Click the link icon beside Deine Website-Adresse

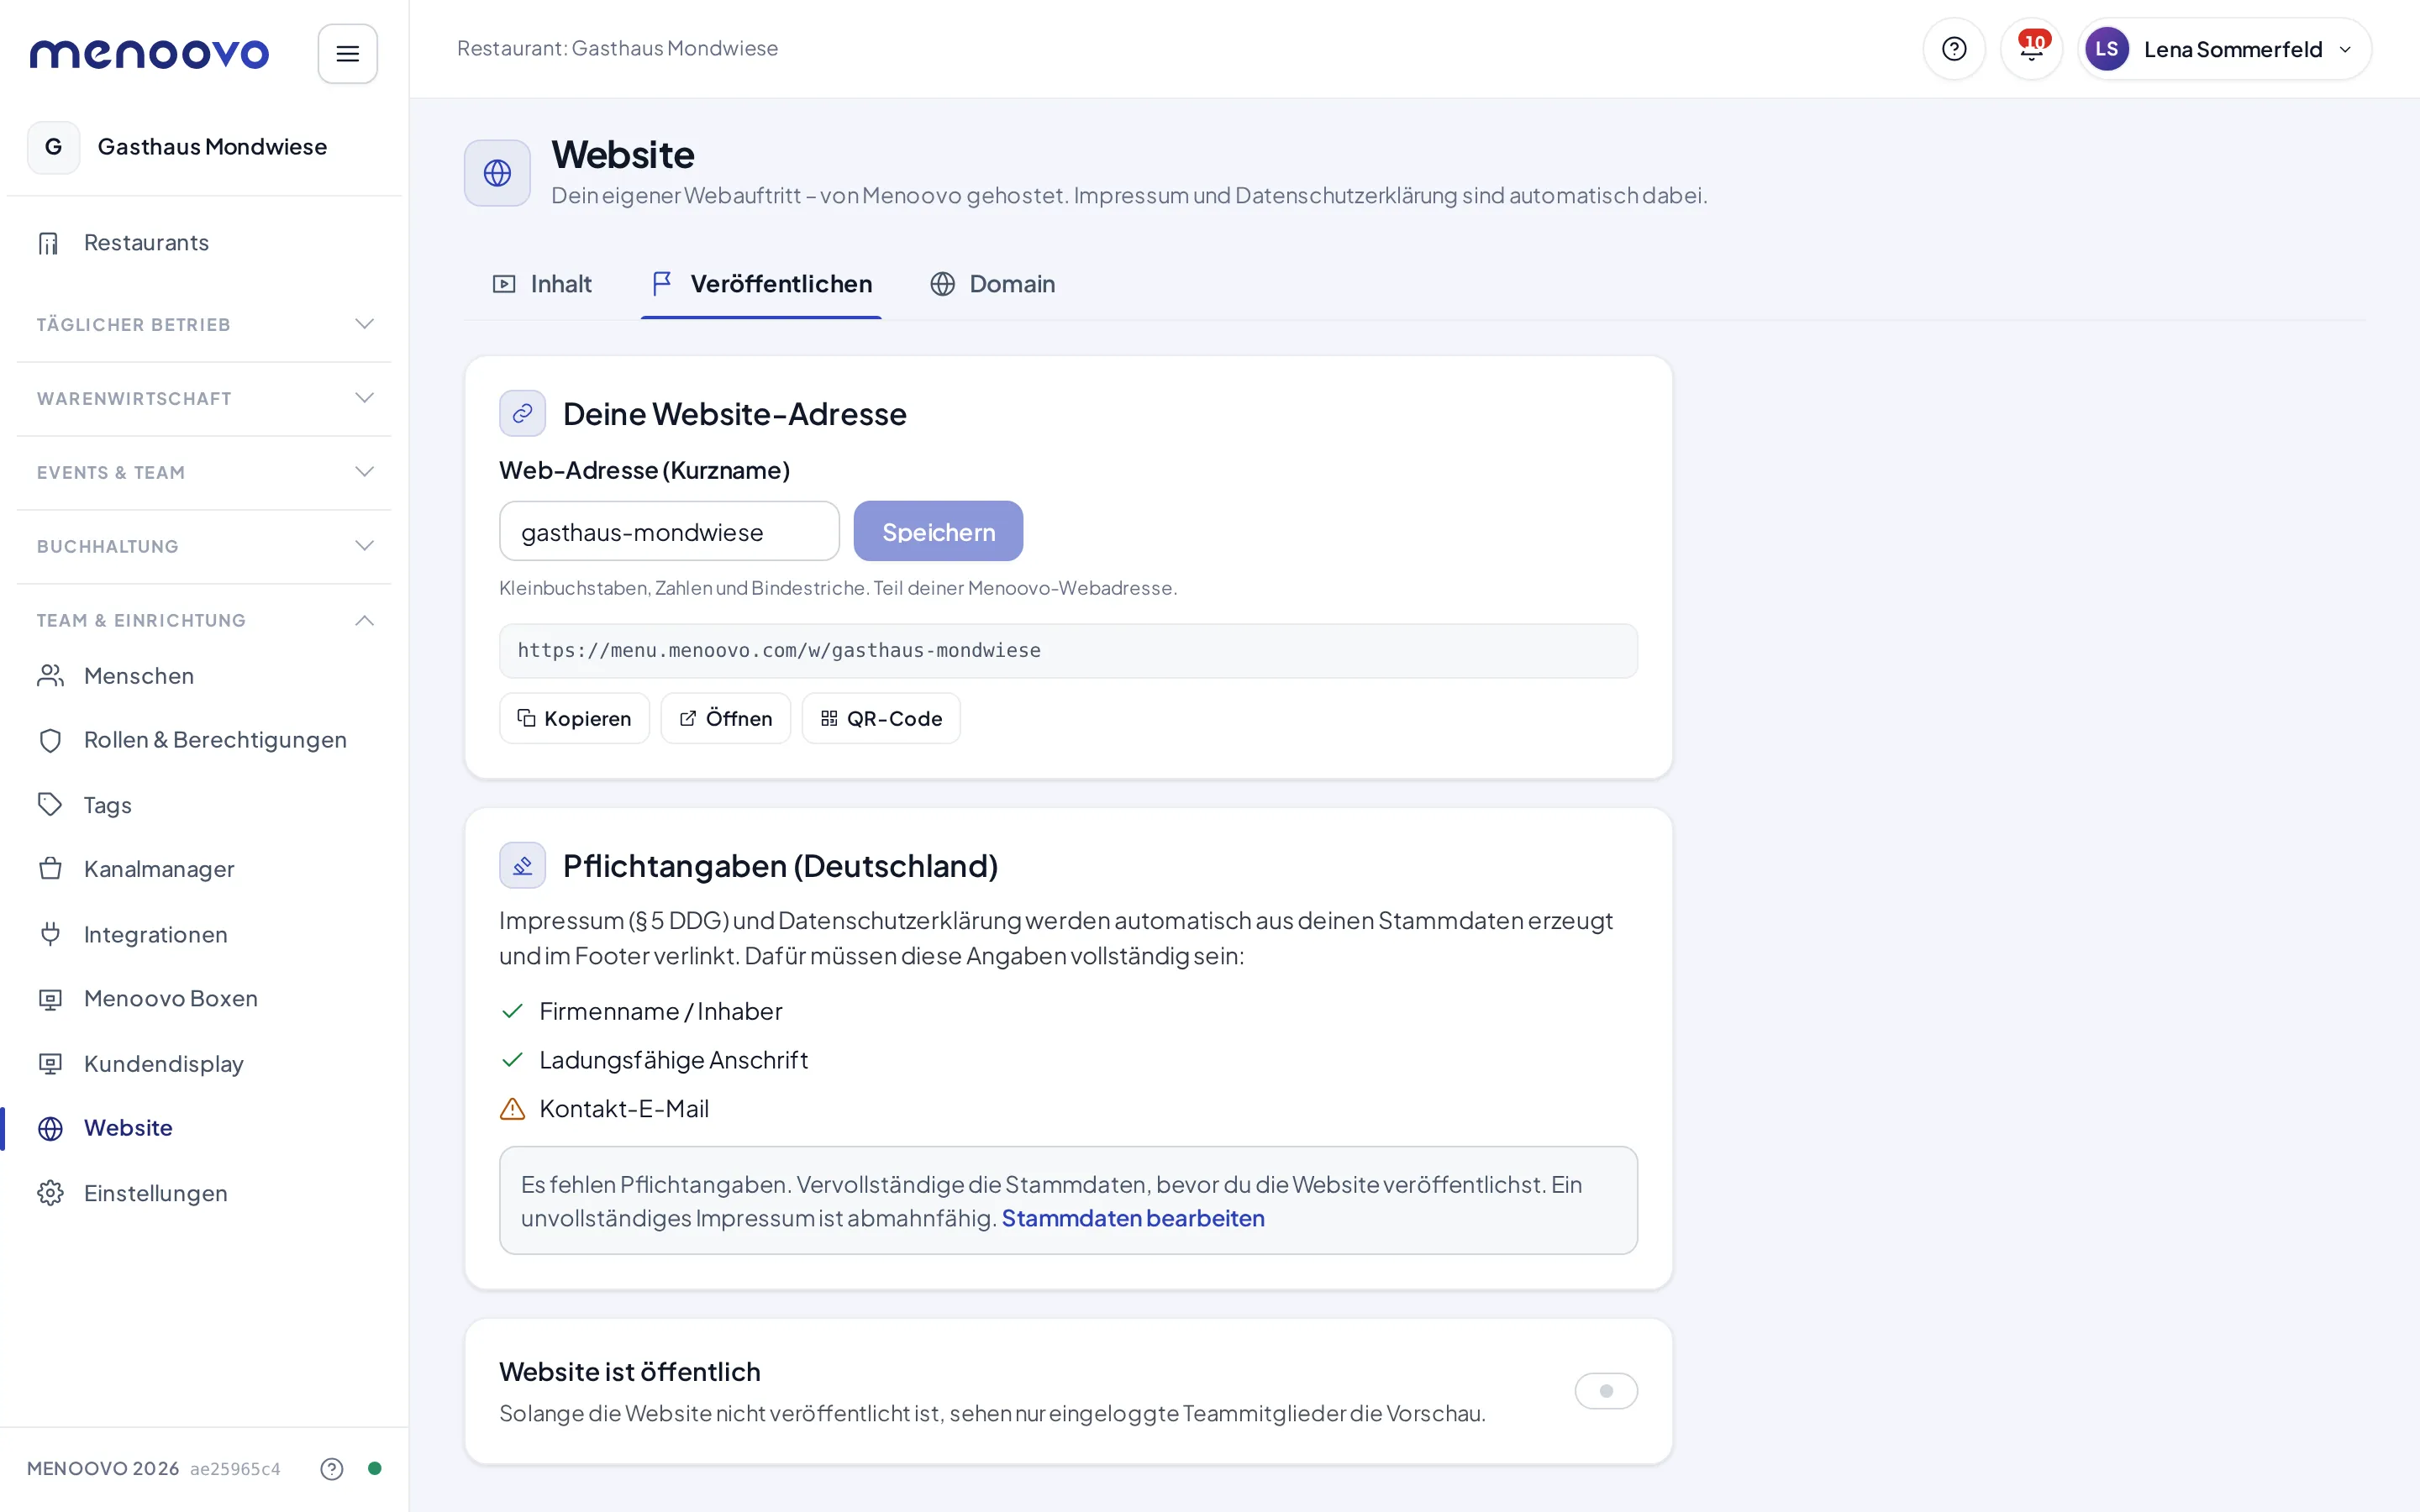[522, 413]
